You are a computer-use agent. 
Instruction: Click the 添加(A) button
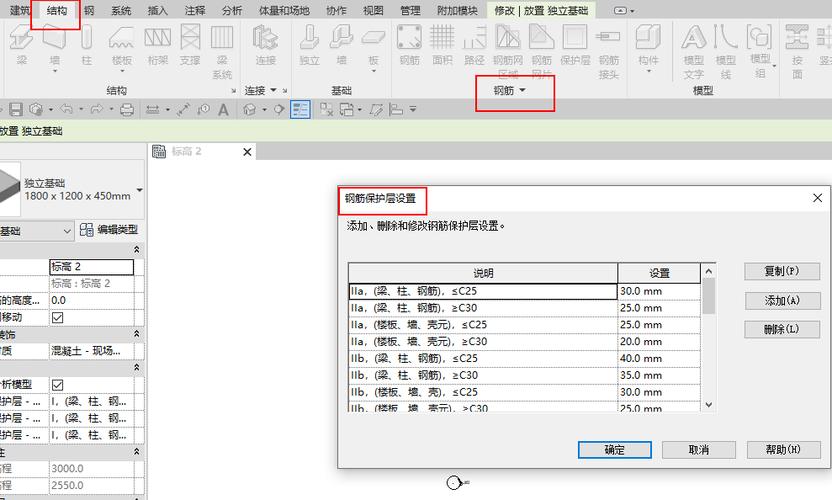click(x=782, y=300)
